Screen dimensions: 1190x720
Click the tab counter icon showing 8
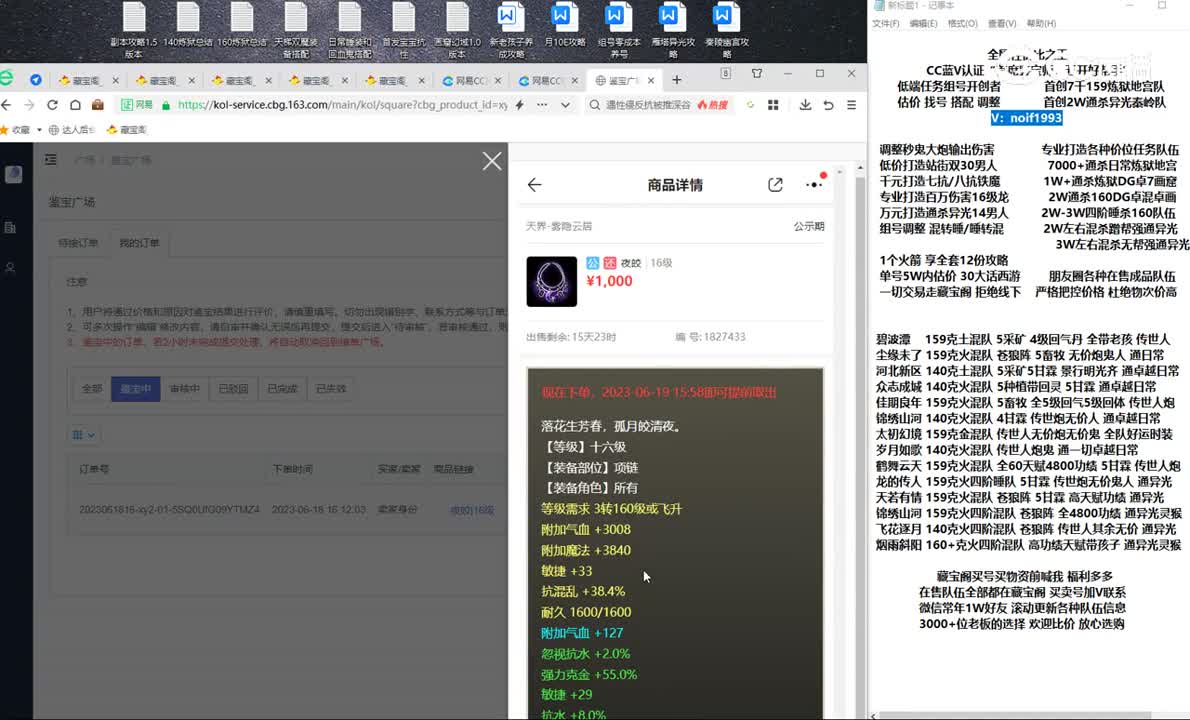coord(726,74)
